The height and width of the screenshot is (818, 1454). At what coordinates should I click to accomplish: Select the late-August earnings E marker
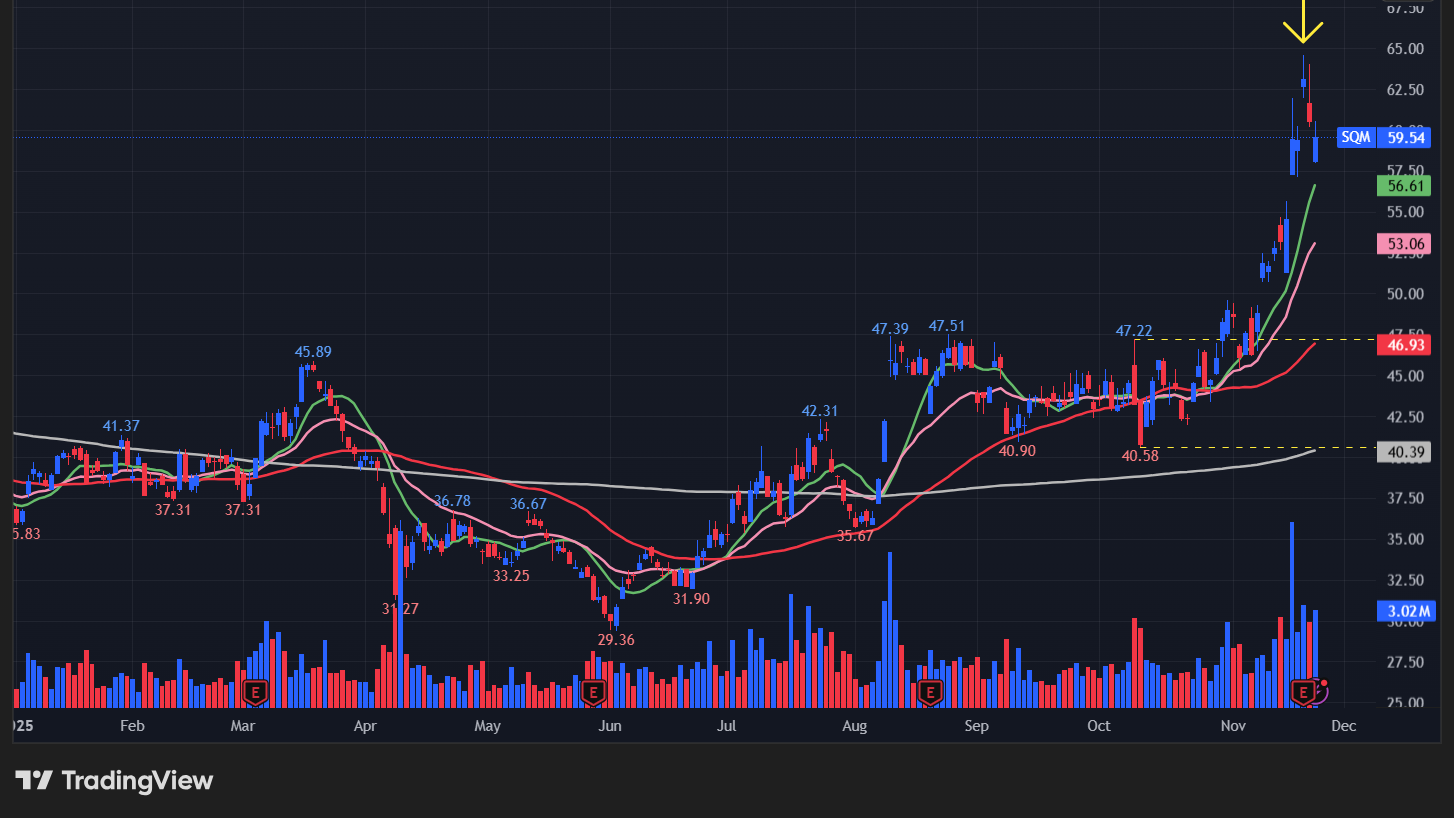(930, 691)
